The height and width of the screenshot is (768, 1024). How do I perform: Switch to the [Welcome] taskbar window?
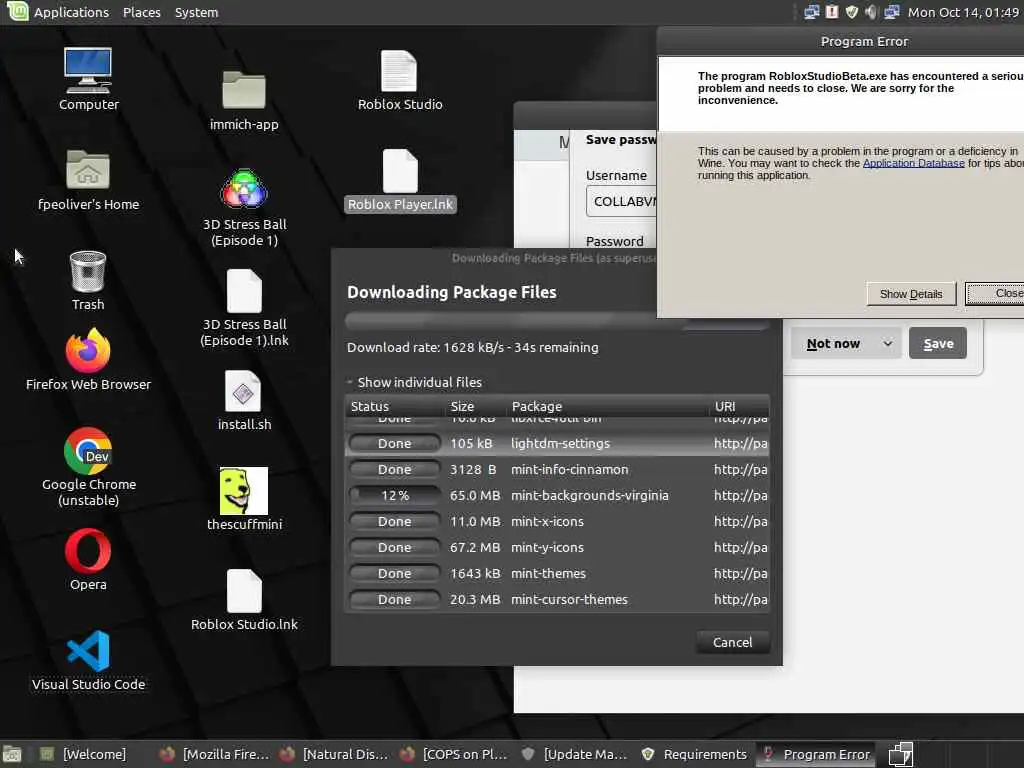84,754
